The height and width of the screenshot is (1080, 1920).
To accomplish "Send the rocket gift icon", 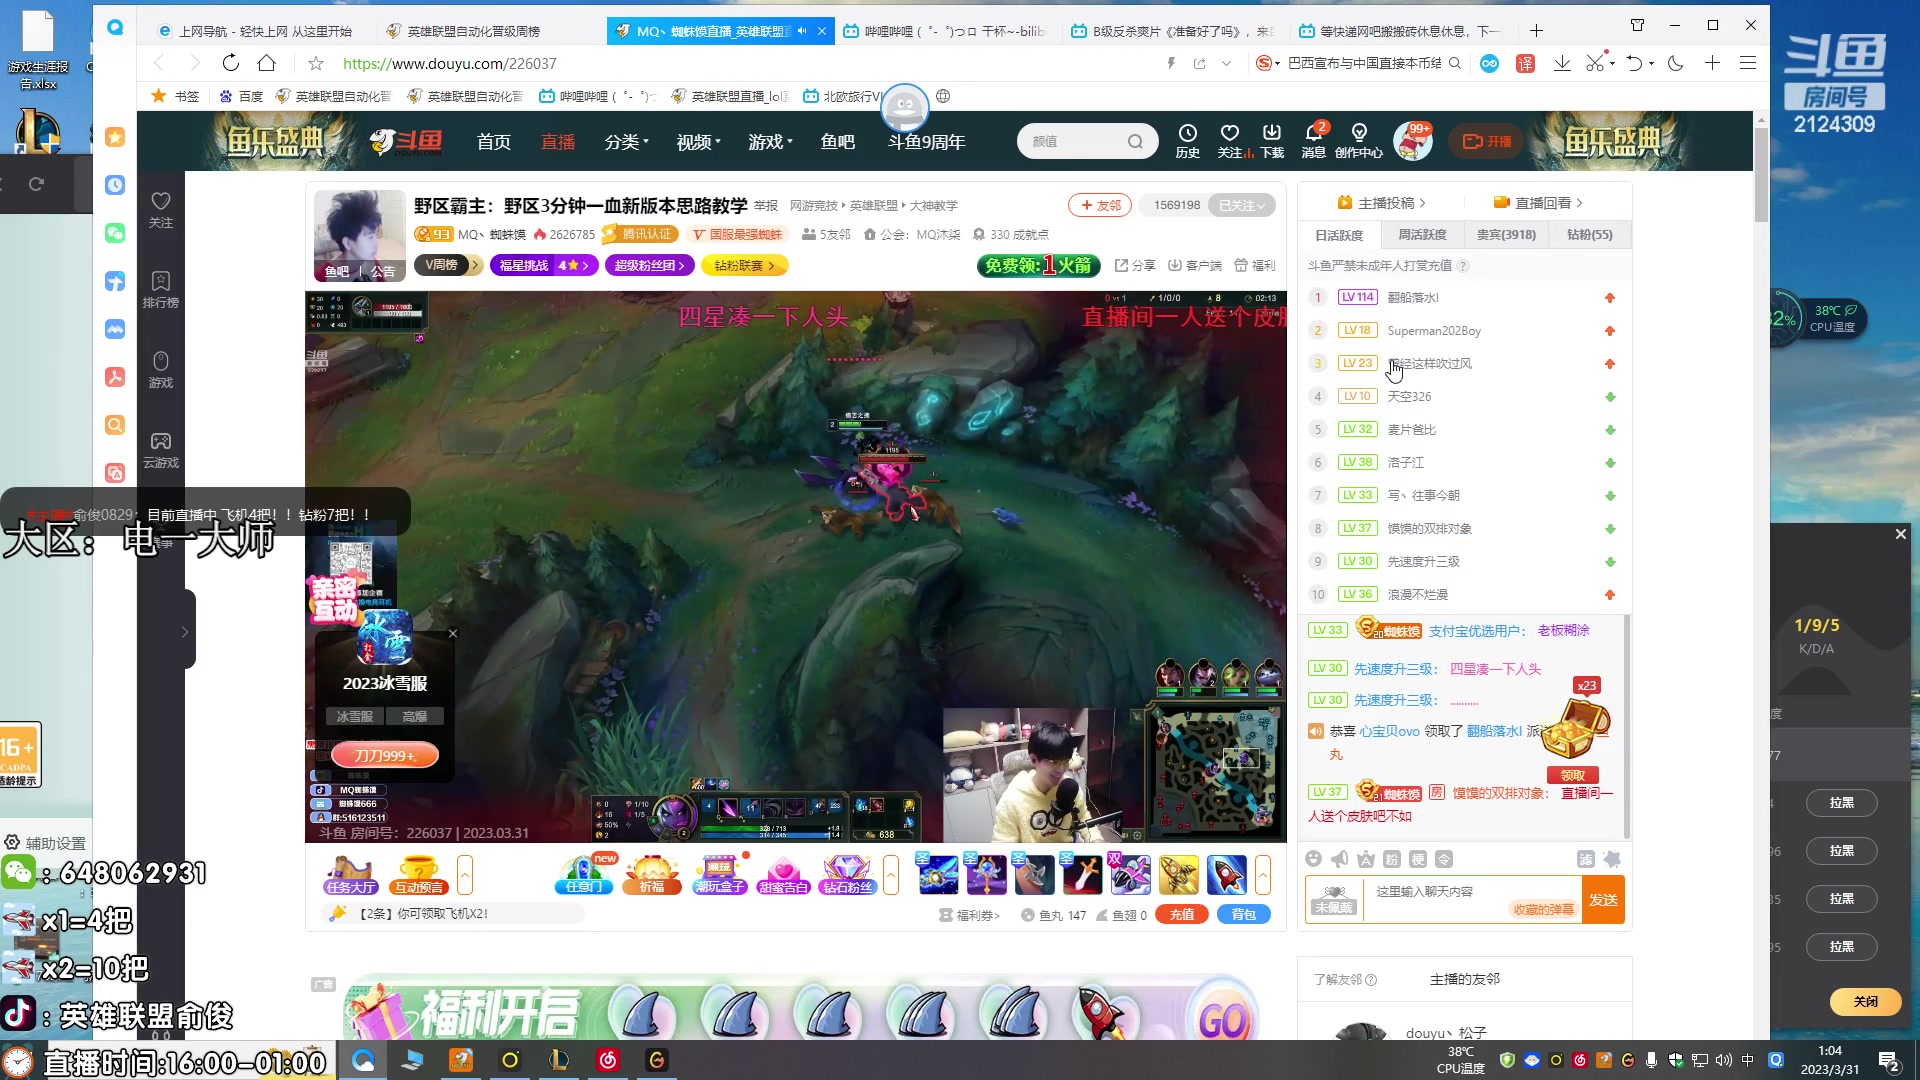I will pos(1227,874).
